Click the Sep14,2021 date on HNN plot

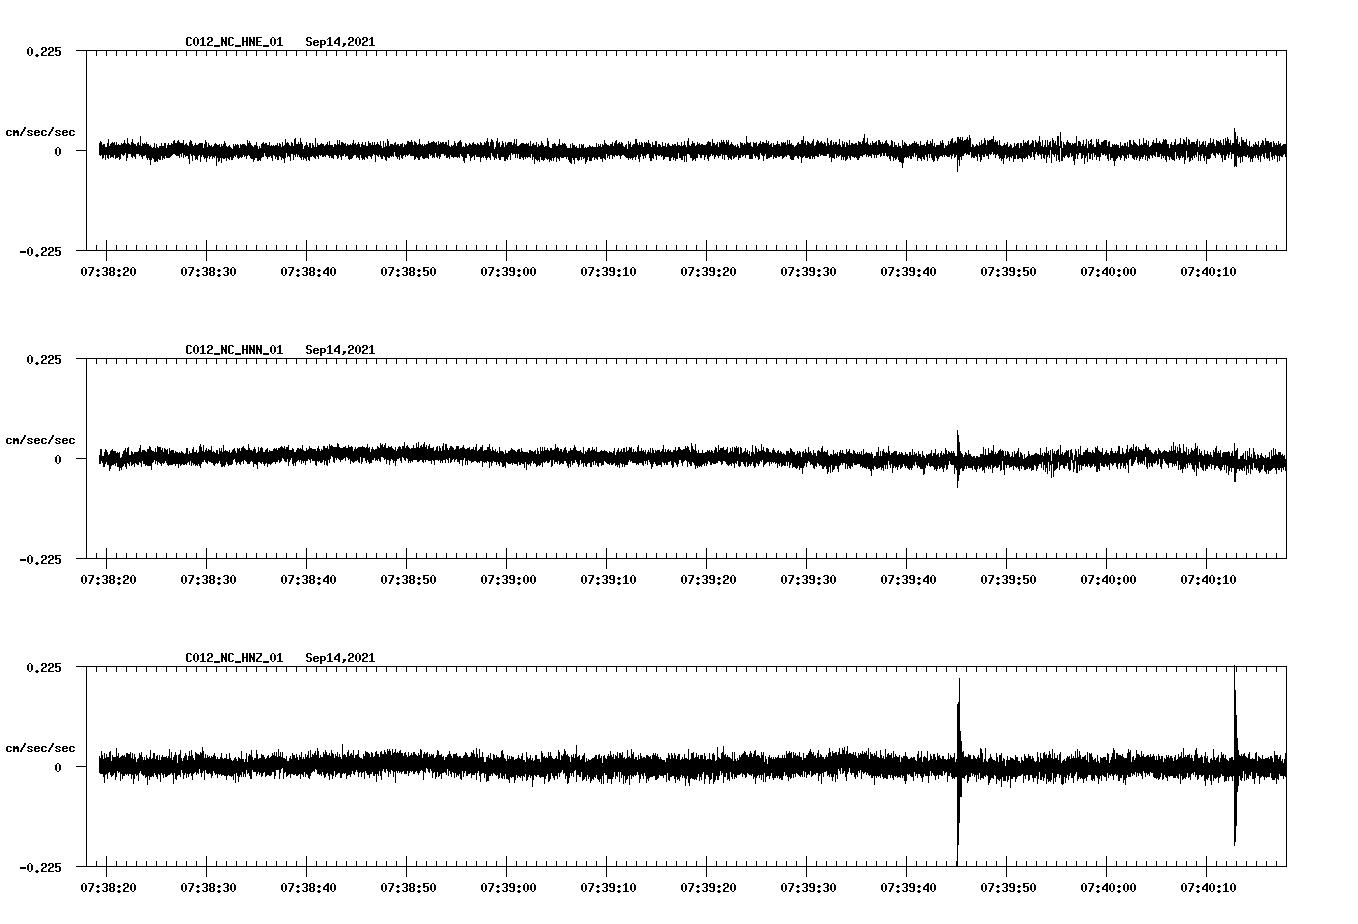[340, 350]
